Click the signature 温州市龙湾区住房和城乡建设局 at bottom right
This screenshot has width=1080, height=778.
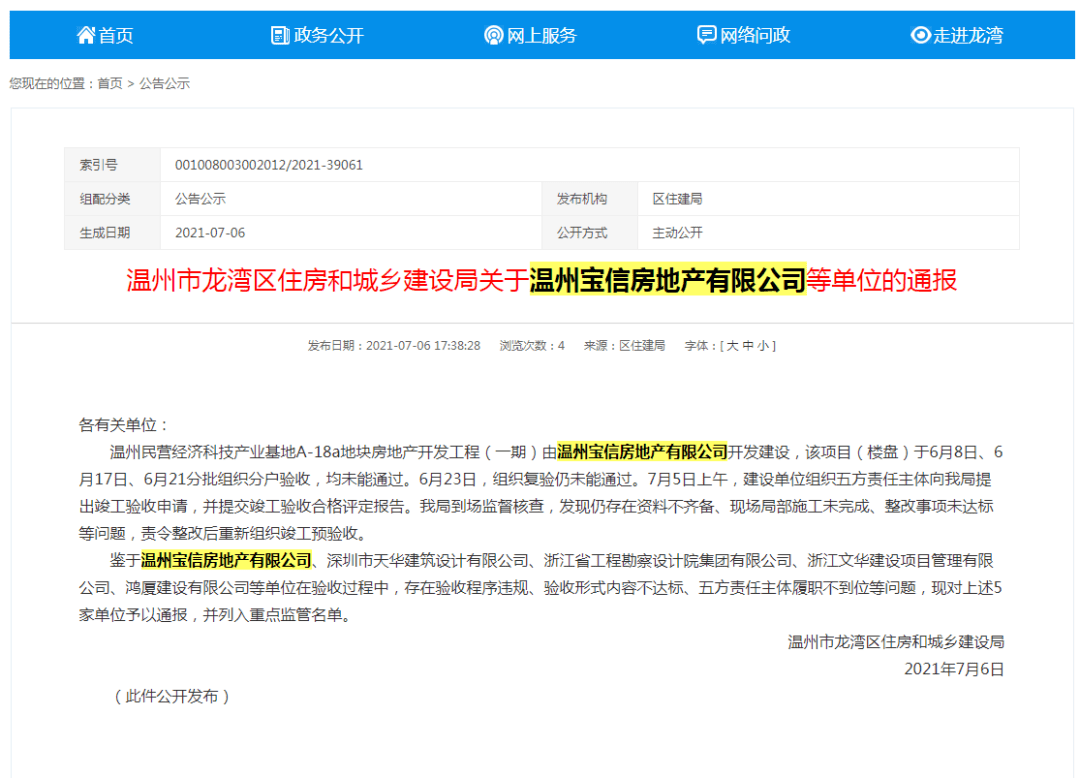point(895,642)
